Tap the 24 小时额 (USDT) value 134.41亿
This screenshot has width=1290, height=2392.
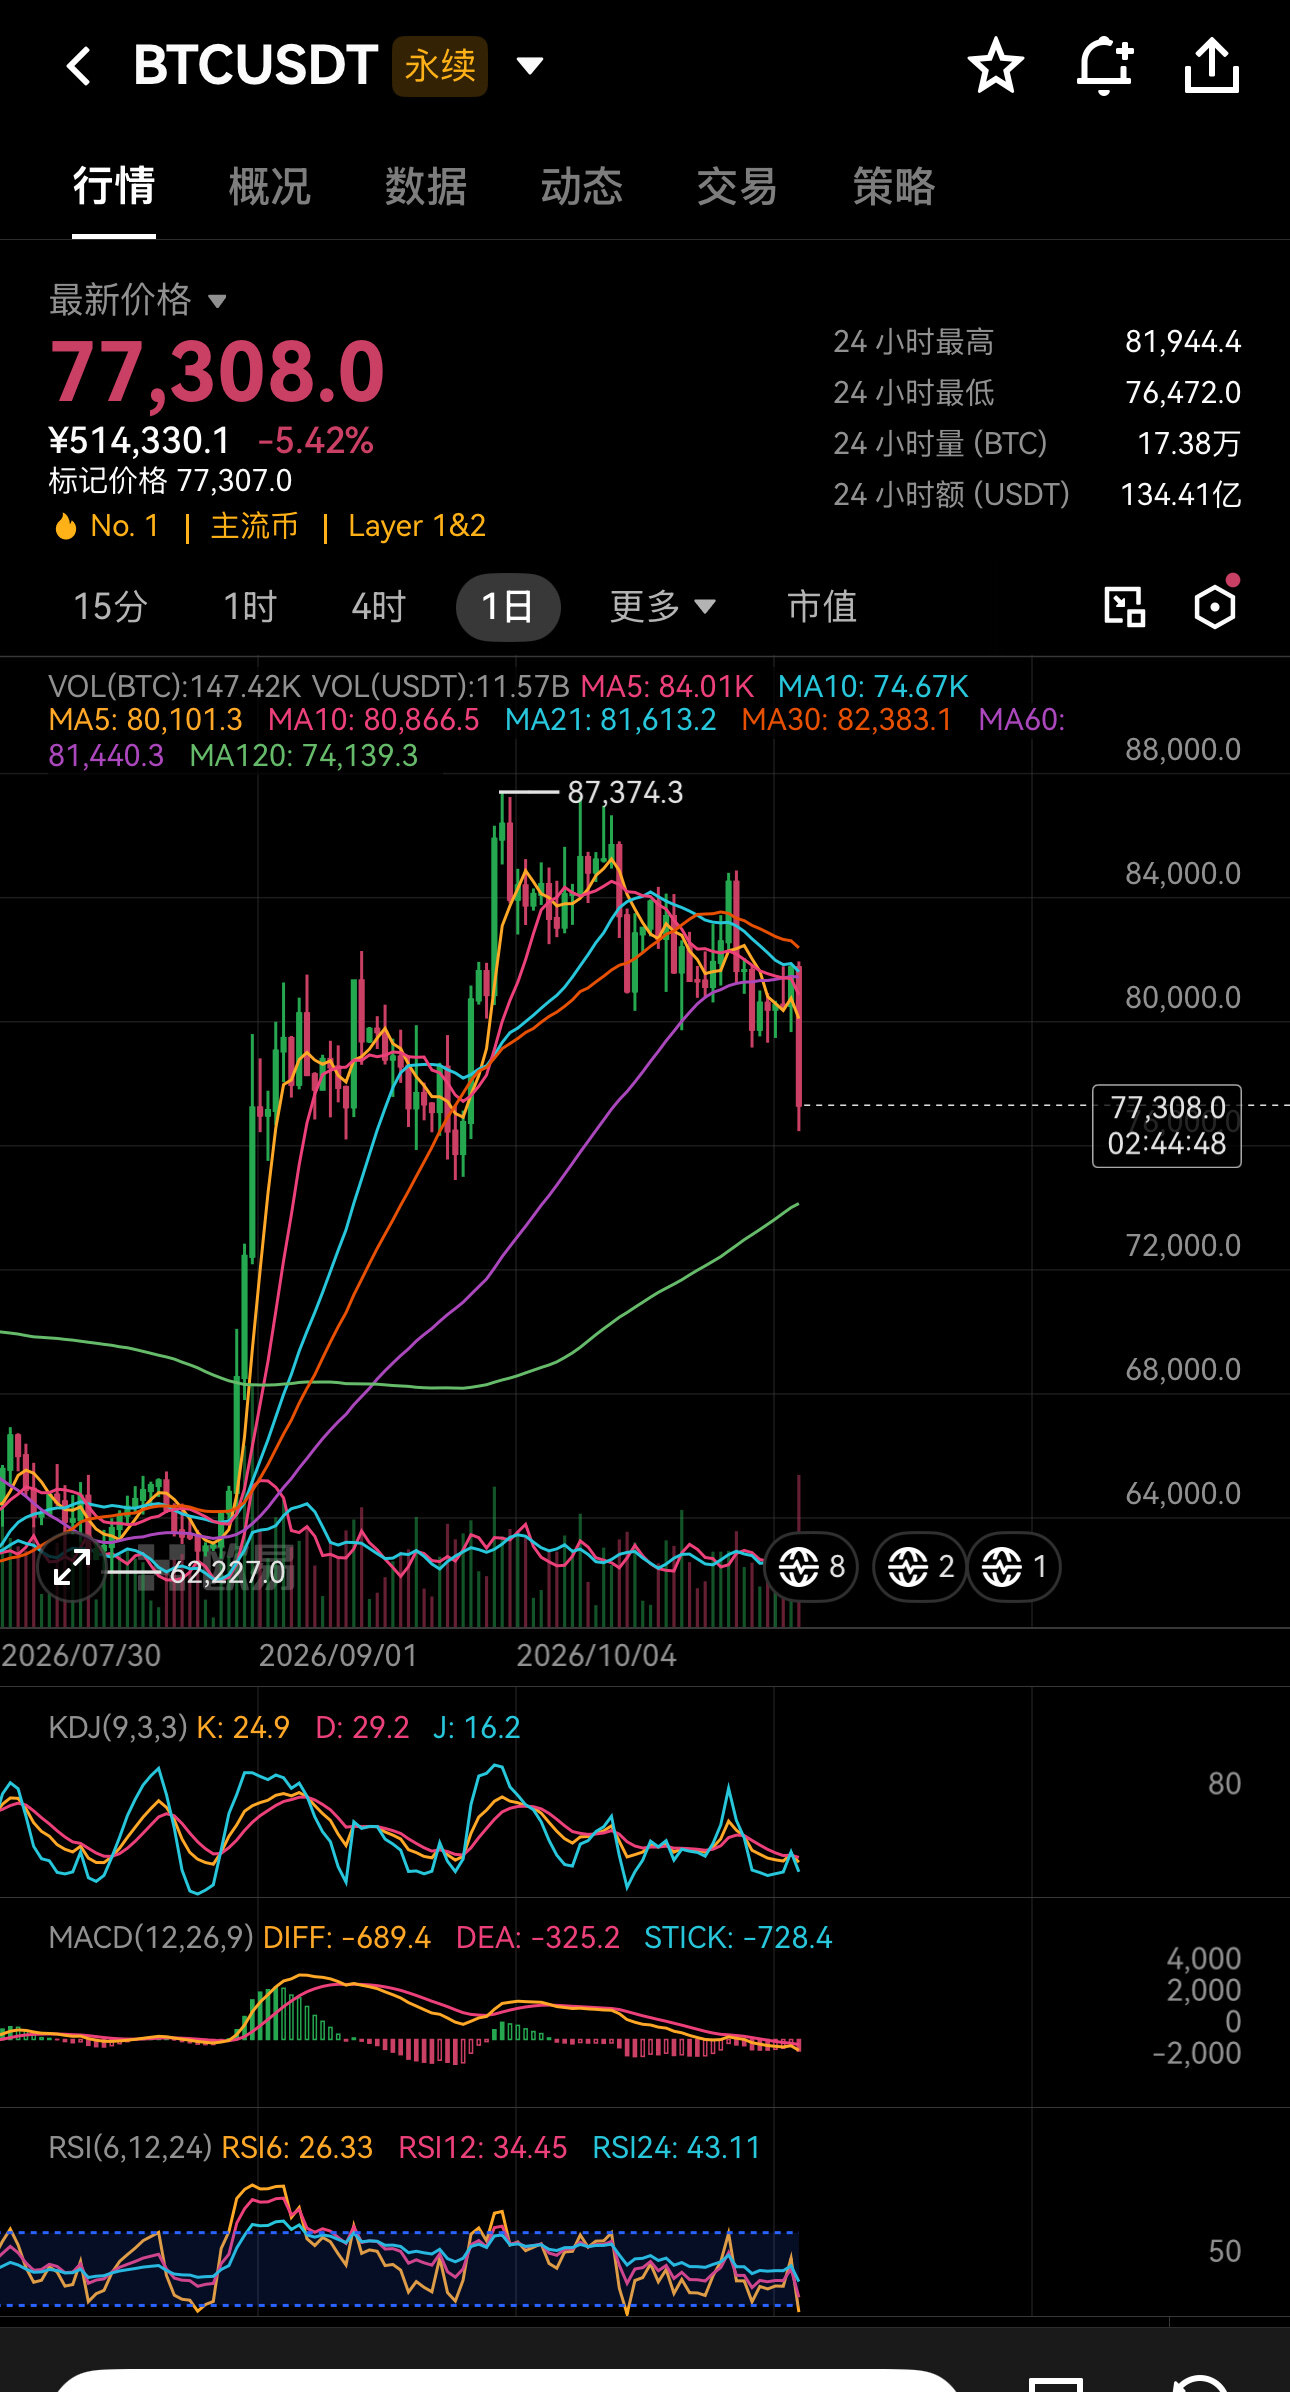tap(1181, 495)
